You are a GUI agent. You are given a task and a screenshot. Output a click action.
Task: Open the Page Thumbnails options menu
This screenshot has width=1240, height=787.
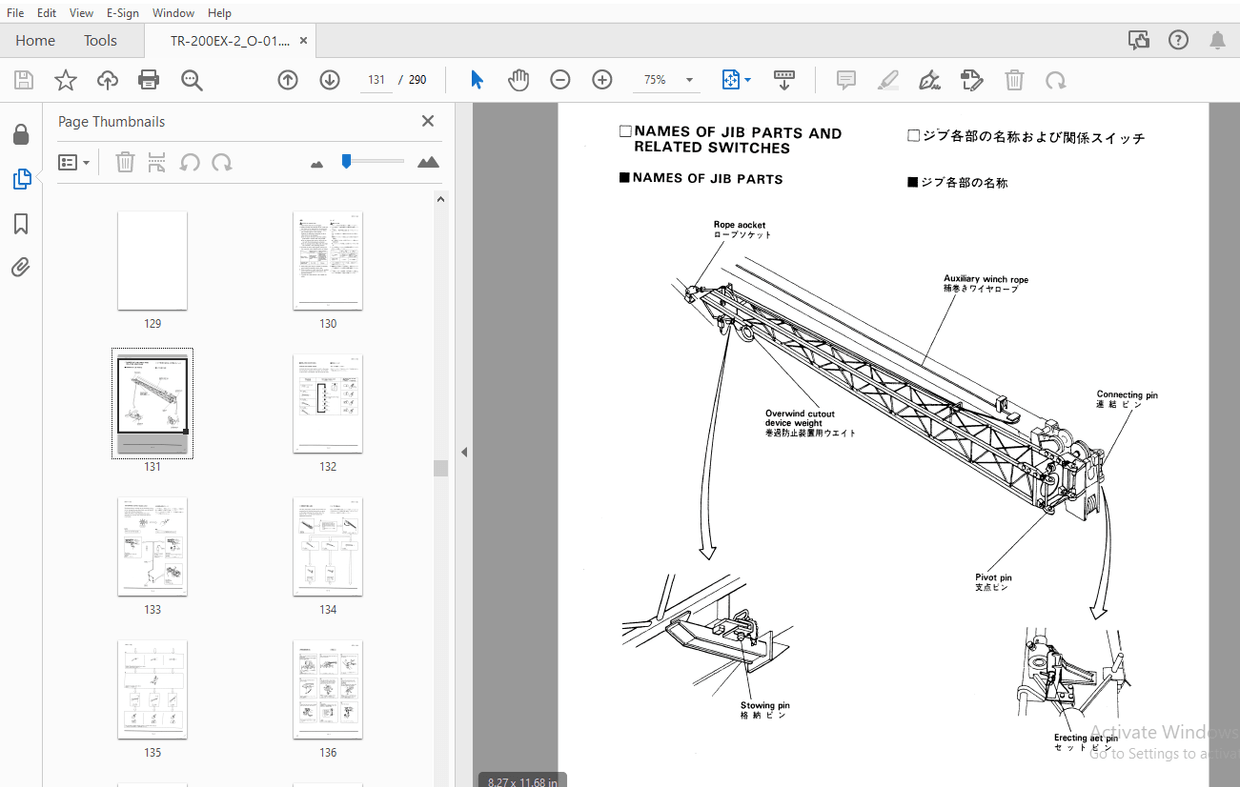point(74,161)
